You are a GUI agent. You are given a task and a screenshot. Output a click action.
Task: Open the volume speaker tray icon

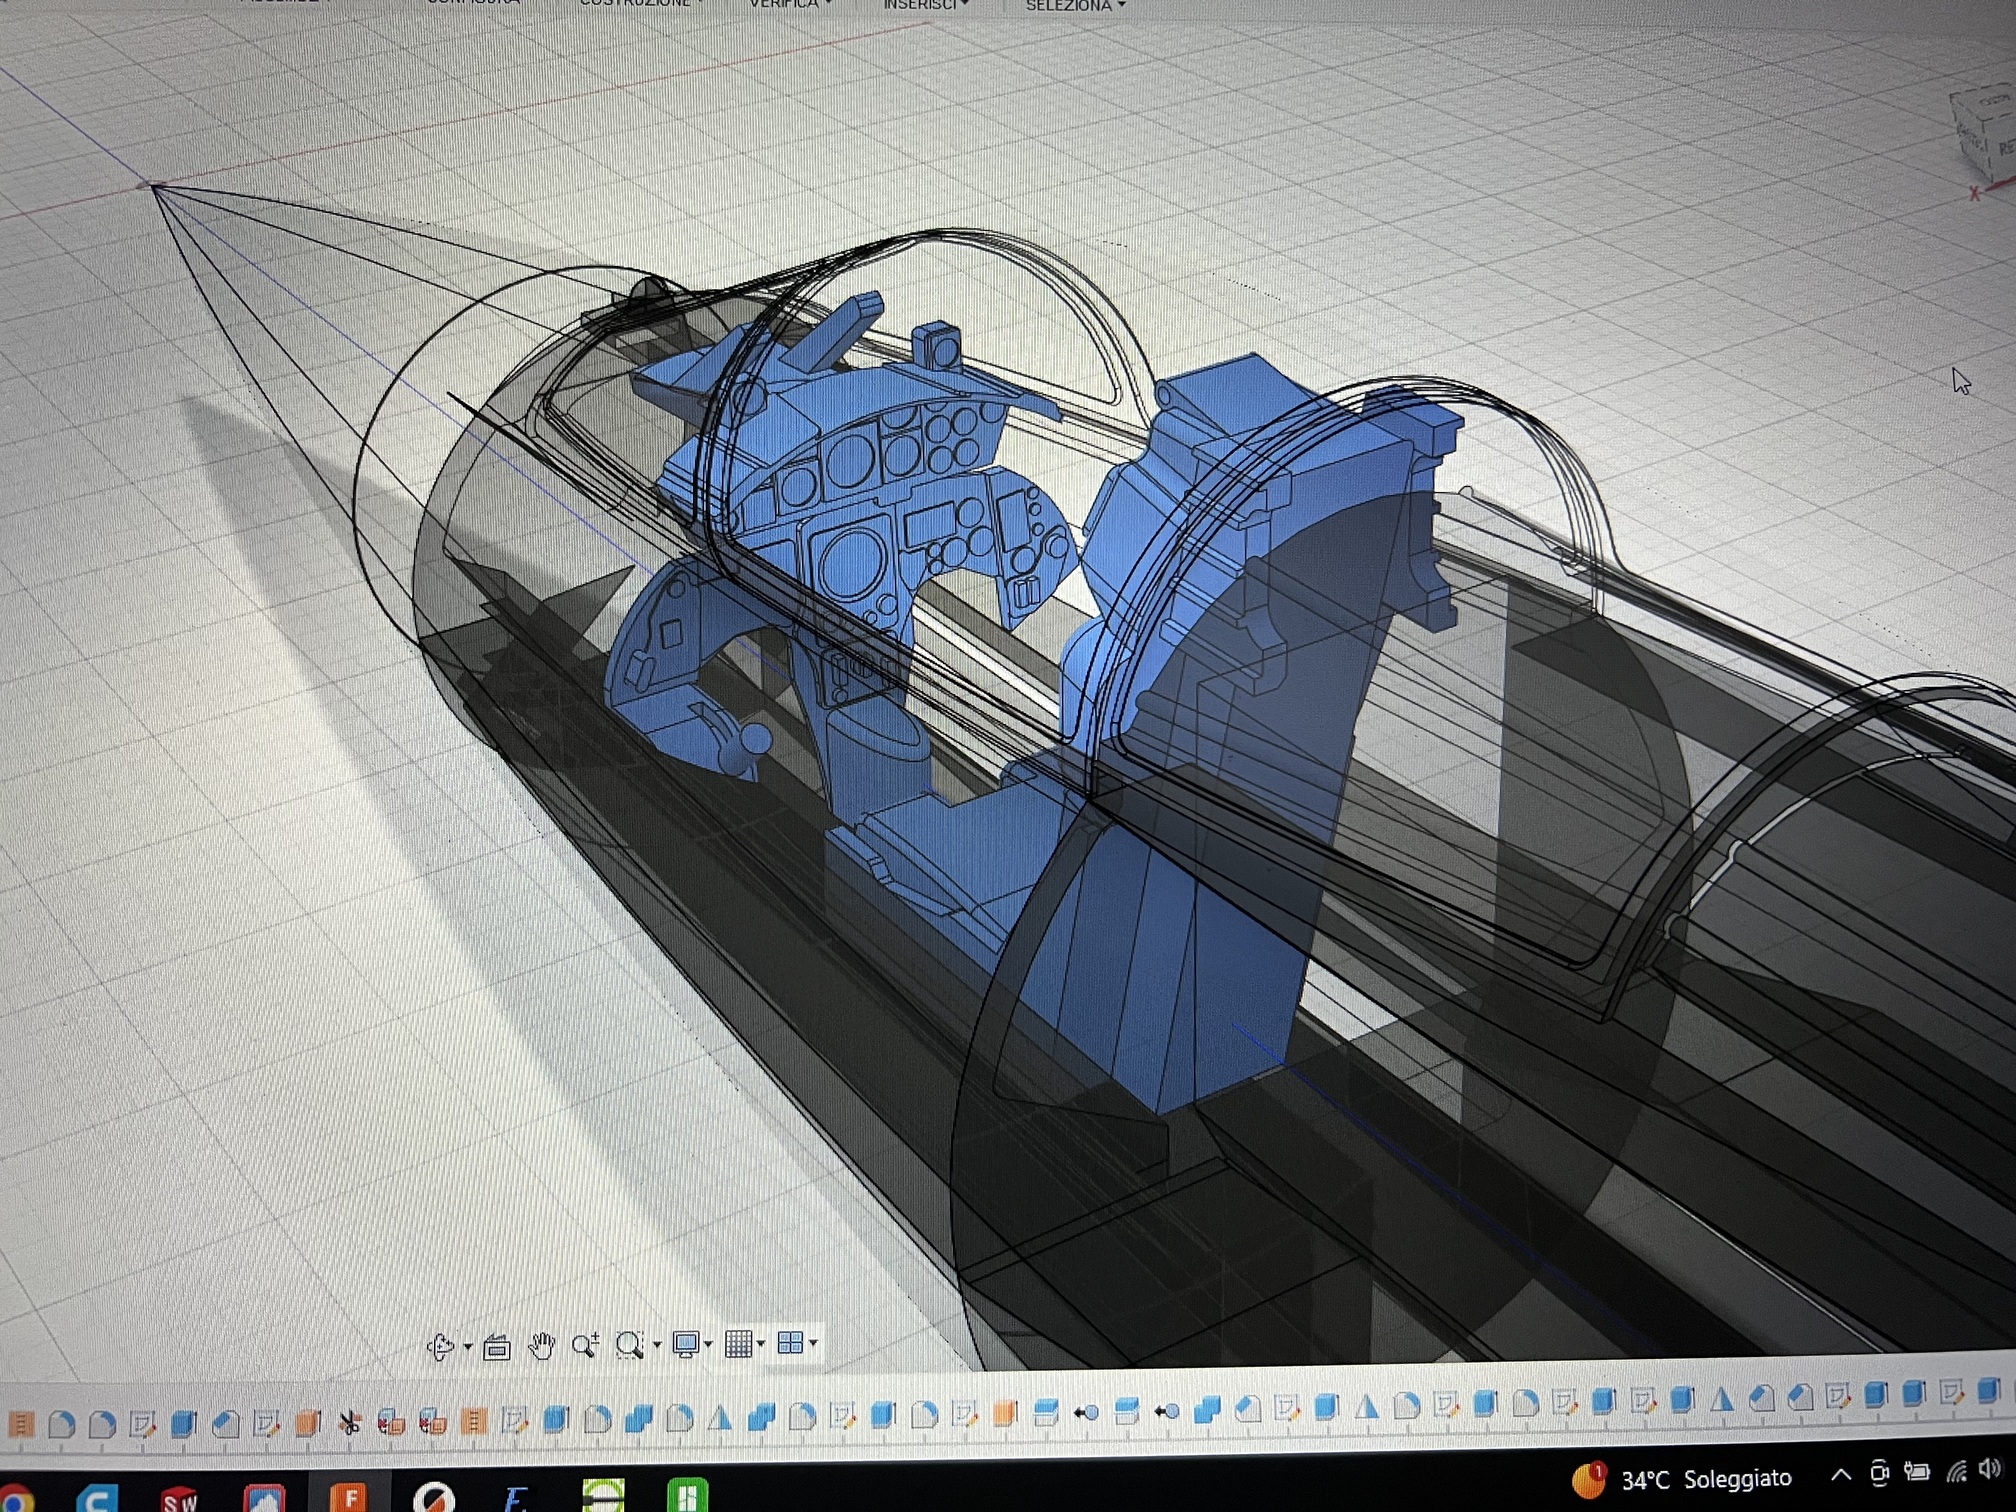pos(1990,1469)
